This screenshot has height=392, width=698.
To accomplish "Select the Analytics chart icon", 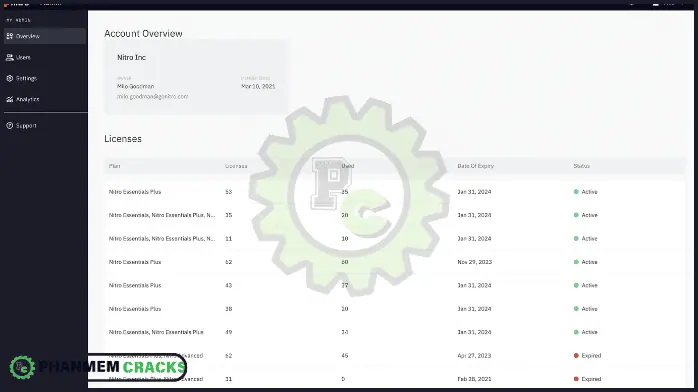I will tap(9, 99).
